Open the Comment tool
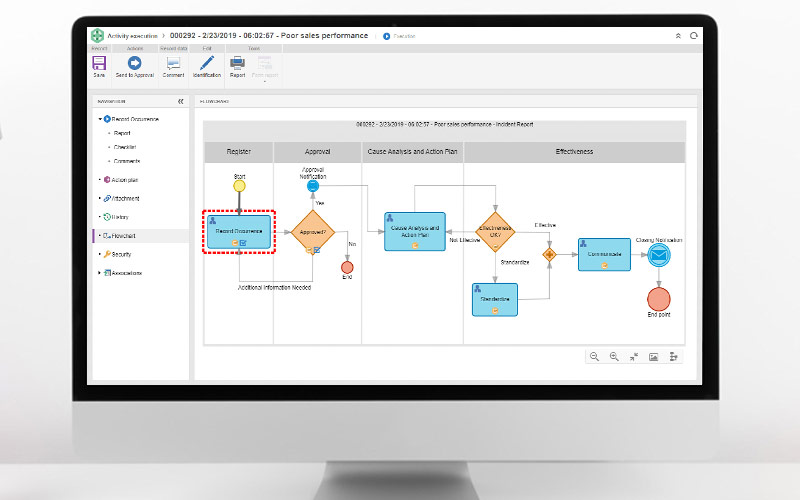This screenshot has width=800, height=500. click(x=173, y=63)
